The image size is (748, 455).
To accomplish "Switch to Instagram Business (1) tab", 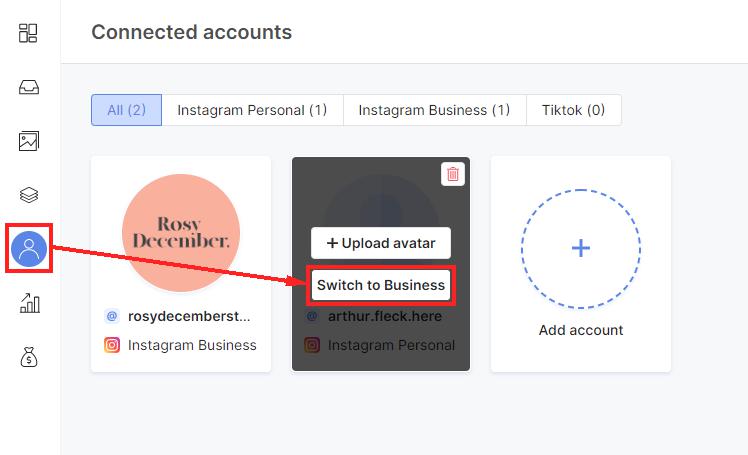I will tap(435, 110).
